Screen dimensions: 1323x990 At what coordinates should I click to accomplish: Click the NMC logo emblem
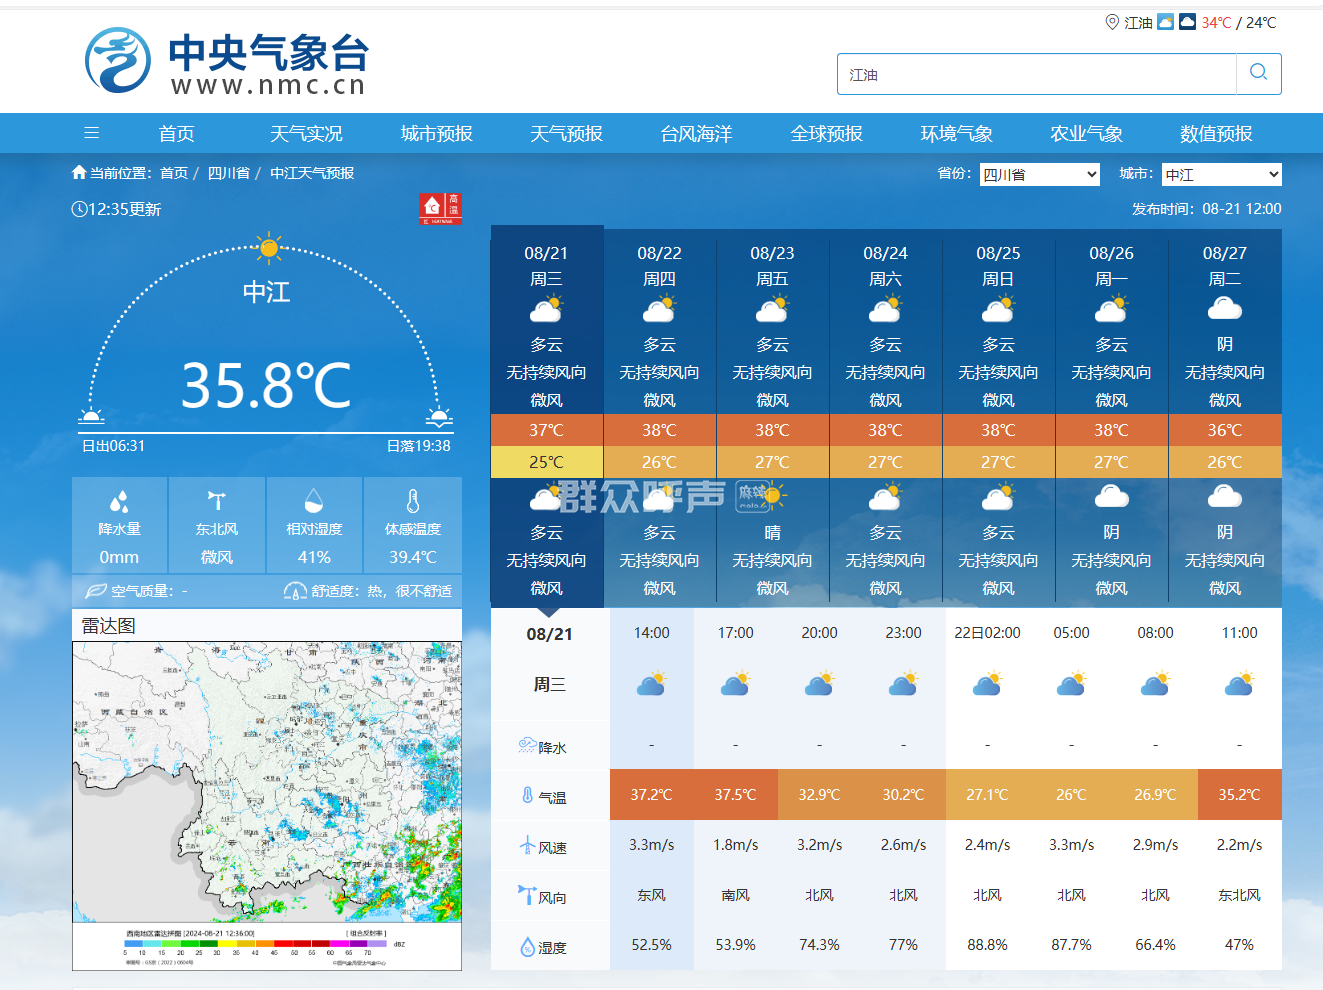tap(118, 62)
